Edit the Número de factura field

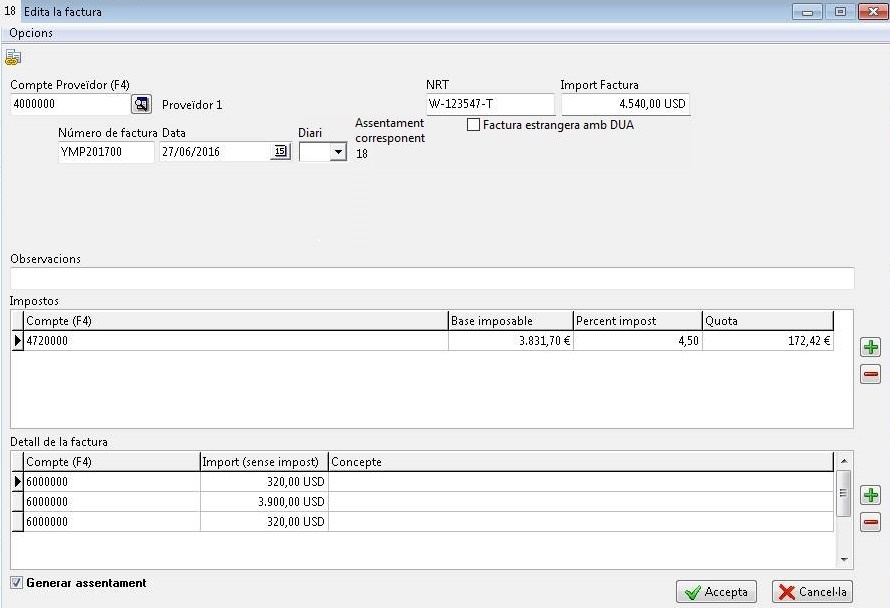click(106, 152)
